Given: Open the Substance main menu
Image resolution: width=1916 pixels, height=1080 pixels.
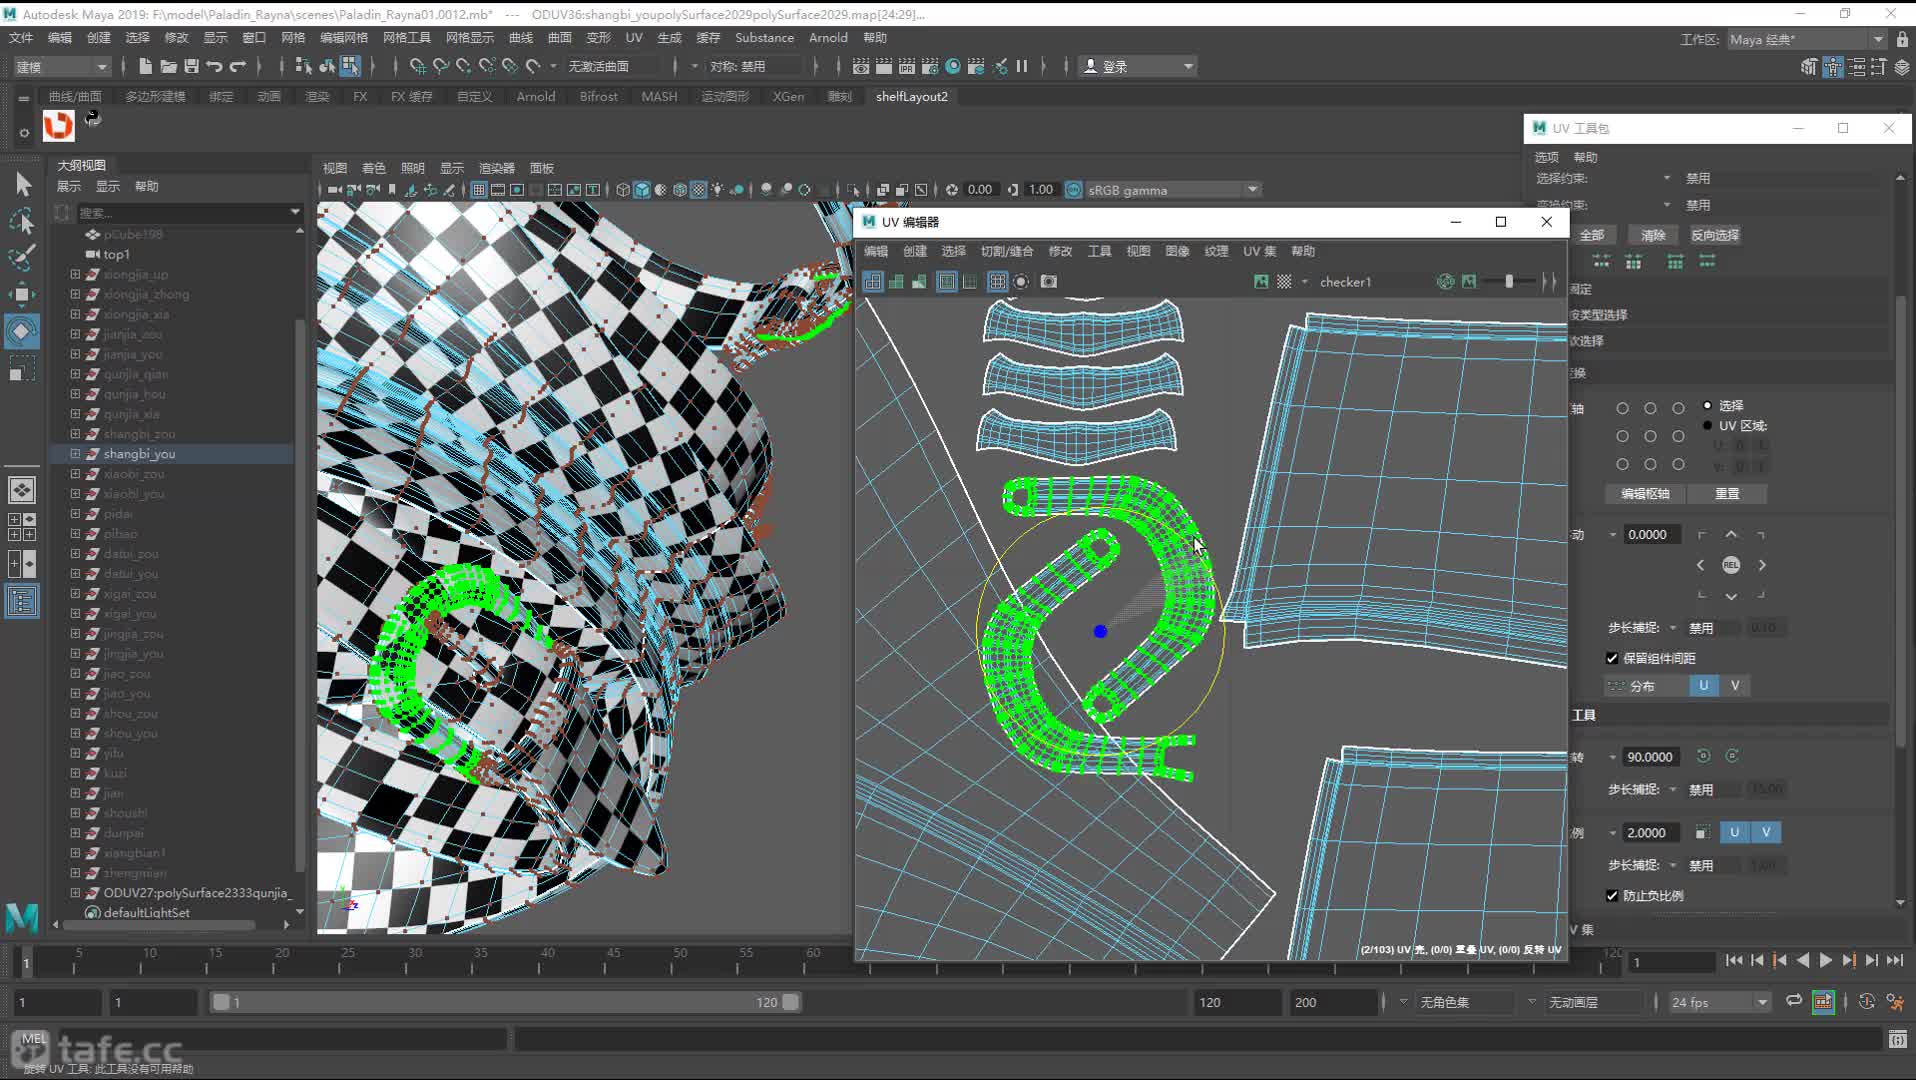Looking at the screenshot, I should pyautogui.click(x=764, y=38).
